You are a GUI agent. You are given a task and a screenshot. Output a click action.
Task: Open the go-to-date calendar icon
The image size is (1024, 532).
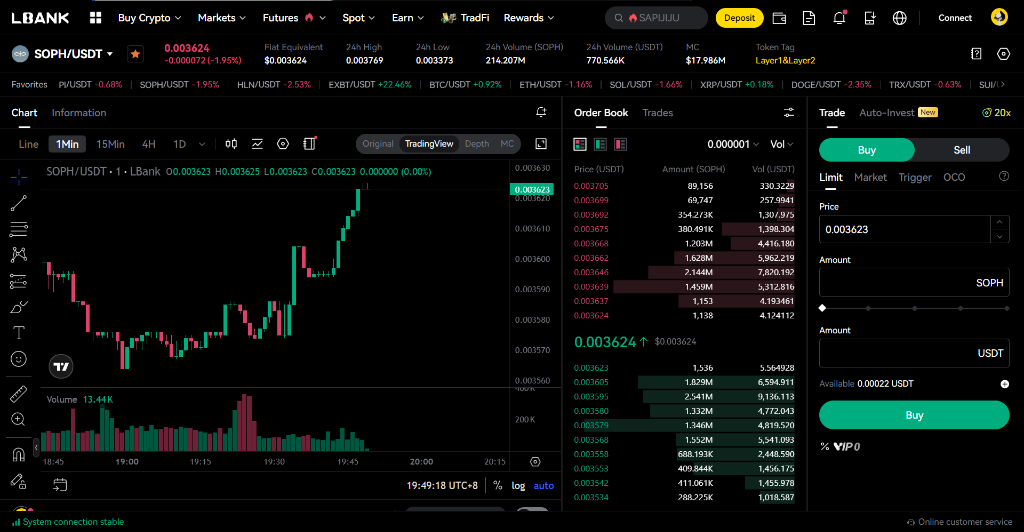60,485
